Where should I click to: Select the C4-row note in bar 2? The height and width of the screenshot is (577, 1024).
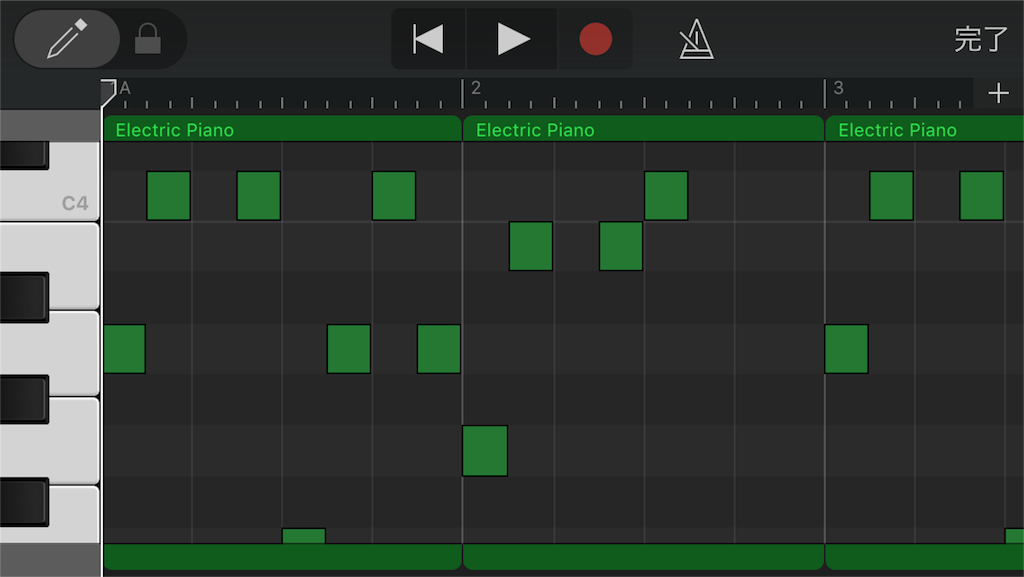click(666, 196)
